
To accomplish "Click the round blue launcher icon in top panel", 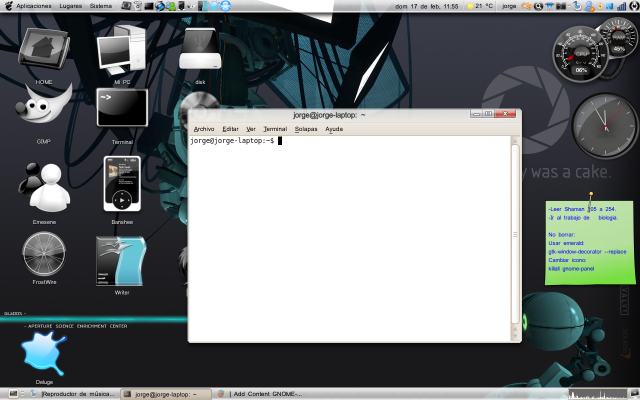I will 225,6.
